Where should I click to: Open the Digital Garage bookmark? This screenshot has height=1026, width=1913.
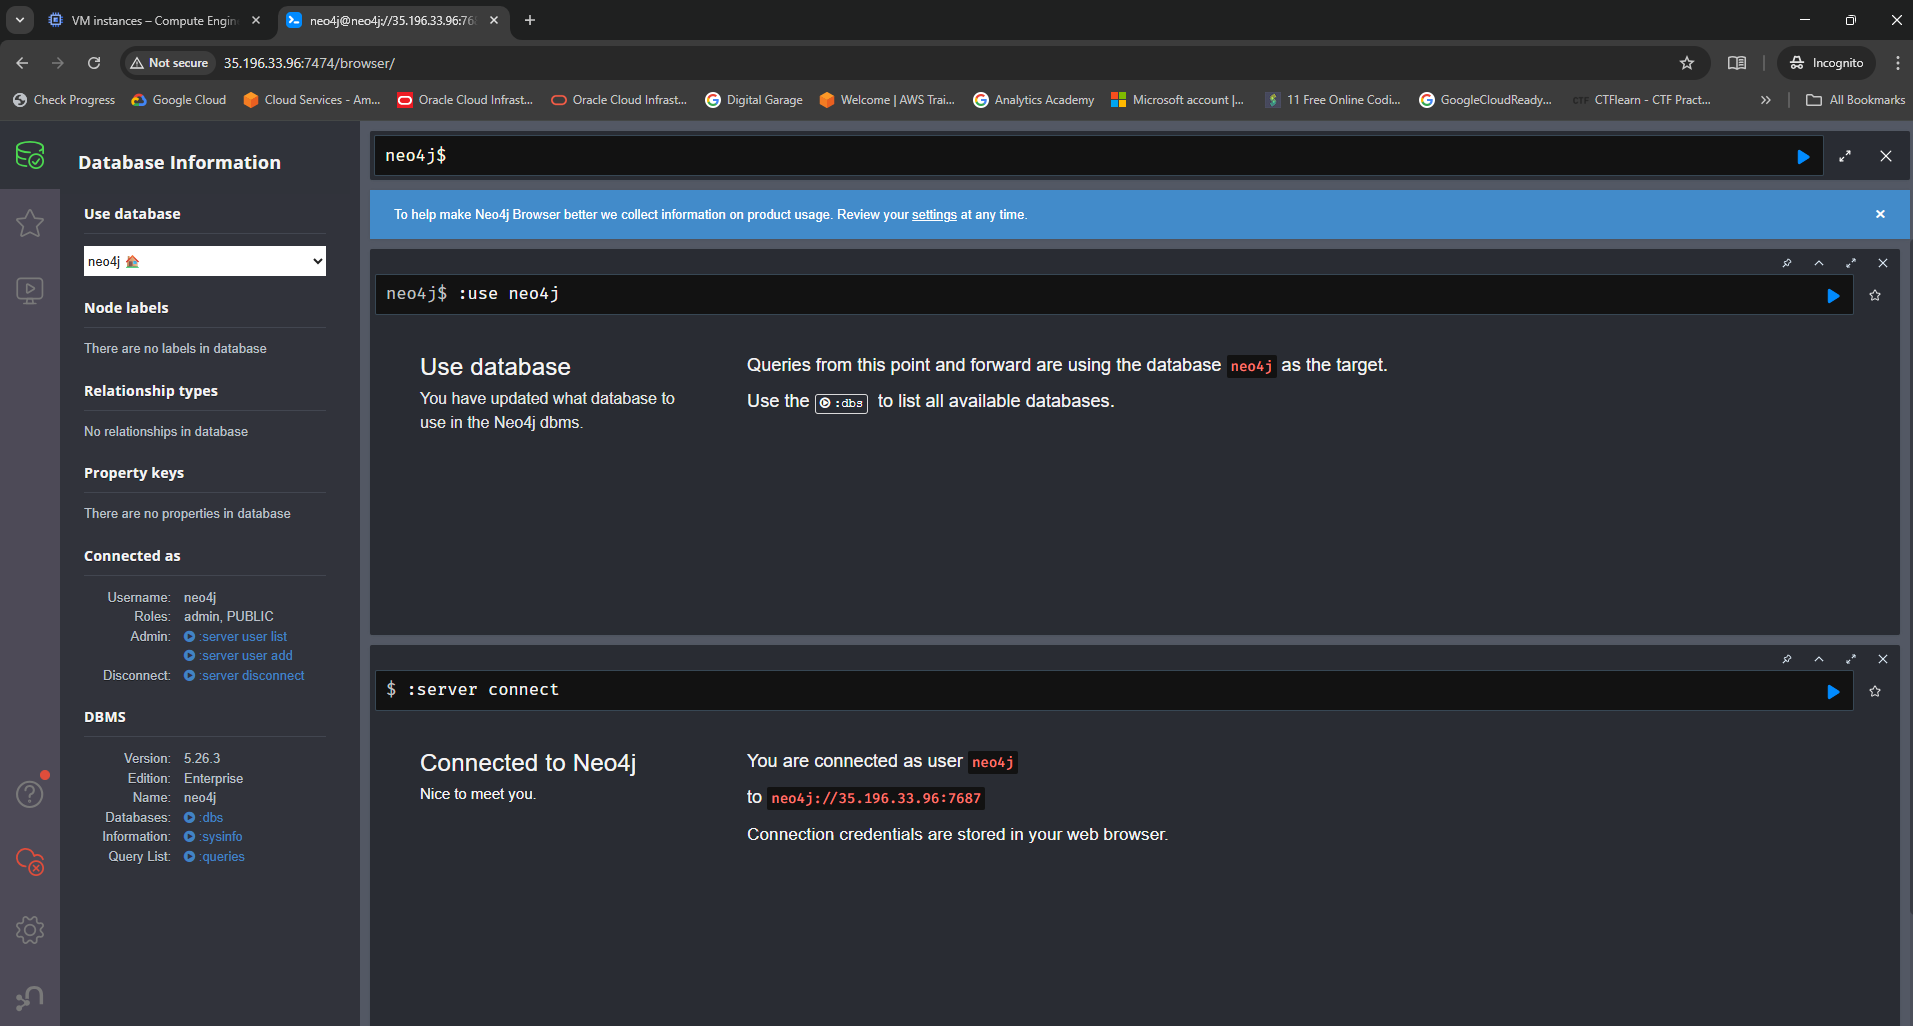754,100
